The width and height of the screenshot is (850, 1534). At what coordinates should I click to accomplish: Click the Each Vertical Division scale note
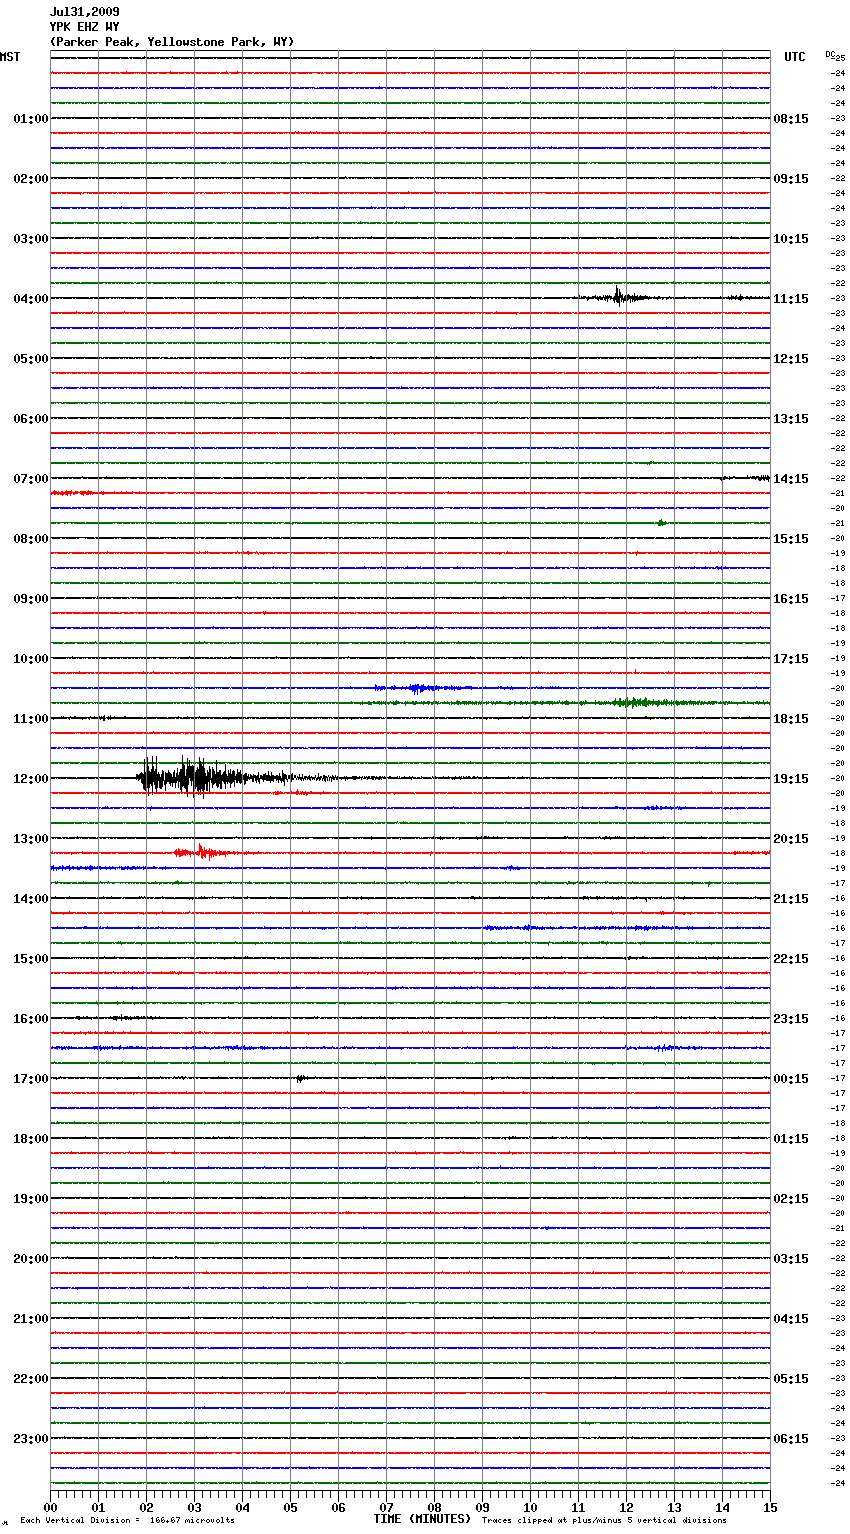tap(127, 1521)
